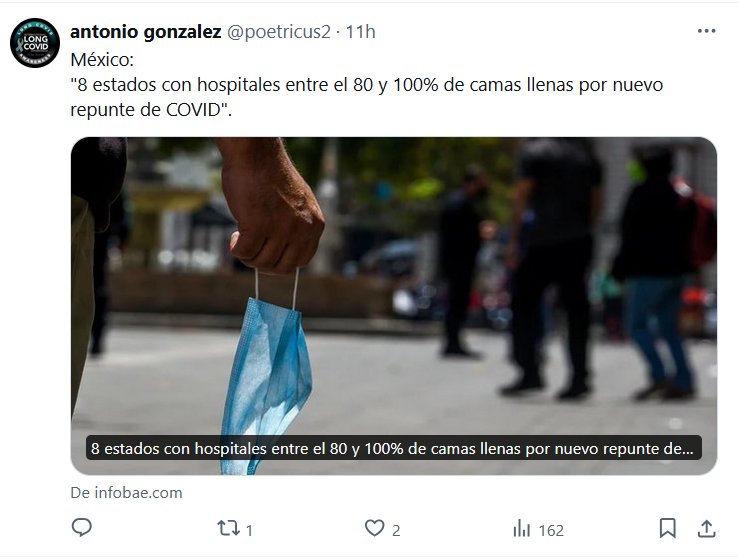738x560 pixels.
Task: Open the 11h timestamp link
Action: (361, 32)
